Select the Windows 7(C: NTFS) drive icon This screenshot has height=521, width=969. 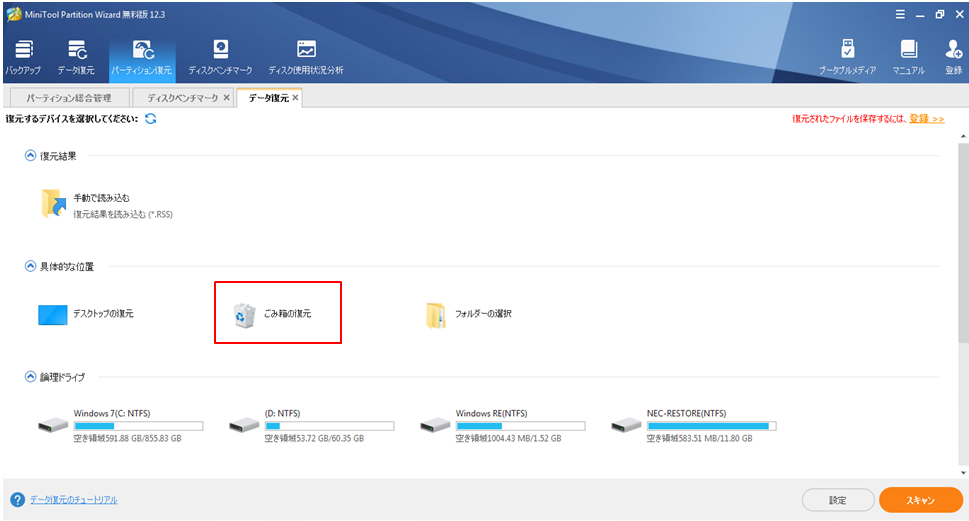coord(53,425)
